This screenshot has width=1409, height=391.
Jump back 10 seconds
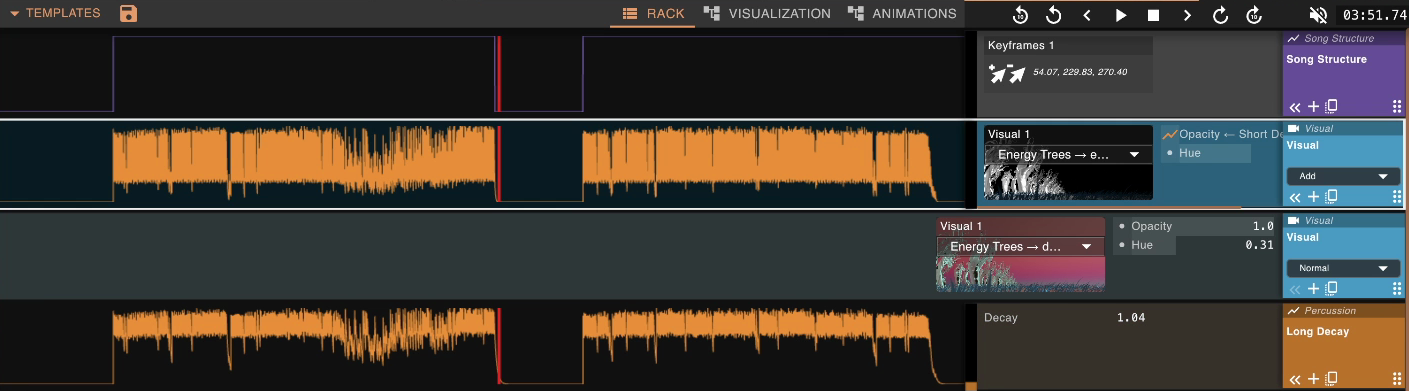click(x=1020, y=15)
